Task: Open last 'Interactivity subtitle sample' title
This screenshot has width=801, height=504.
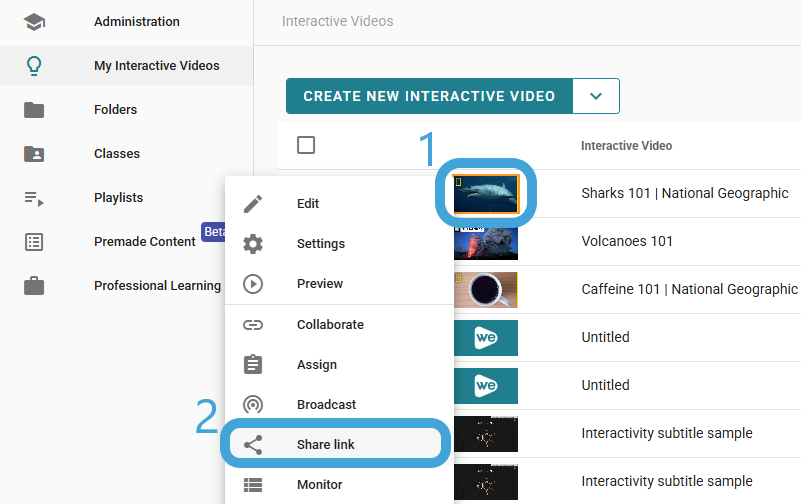Action: coord(667,482)
